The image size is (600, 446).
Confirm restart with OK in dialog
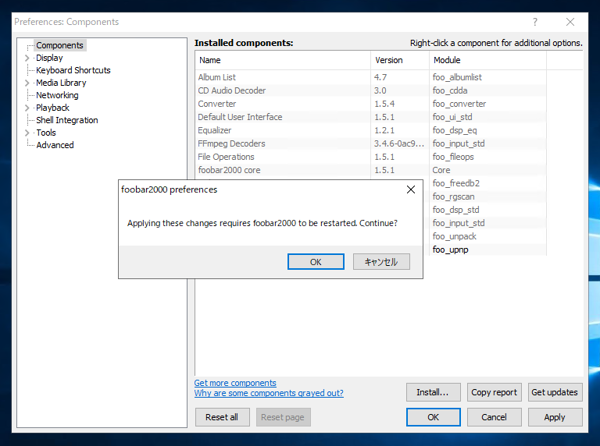(x=316, y=262)
